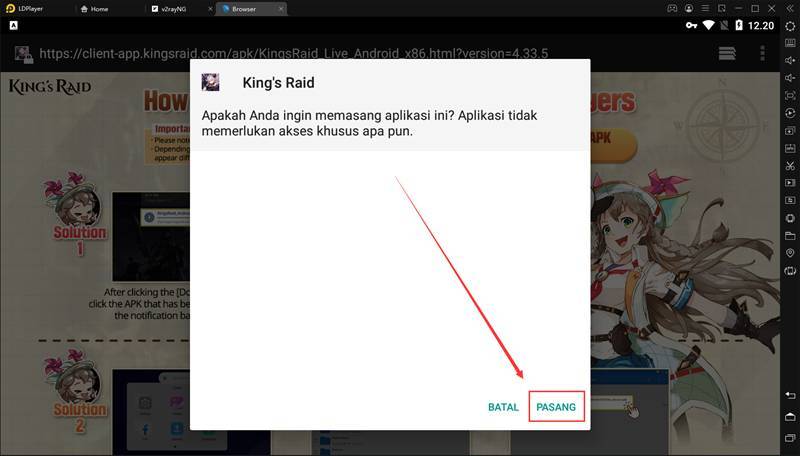Click the VPN key icon in status bar
Image resolution: width=800 pixels, height=456 pixels.
pyautogui.click(x=691, y=25)
